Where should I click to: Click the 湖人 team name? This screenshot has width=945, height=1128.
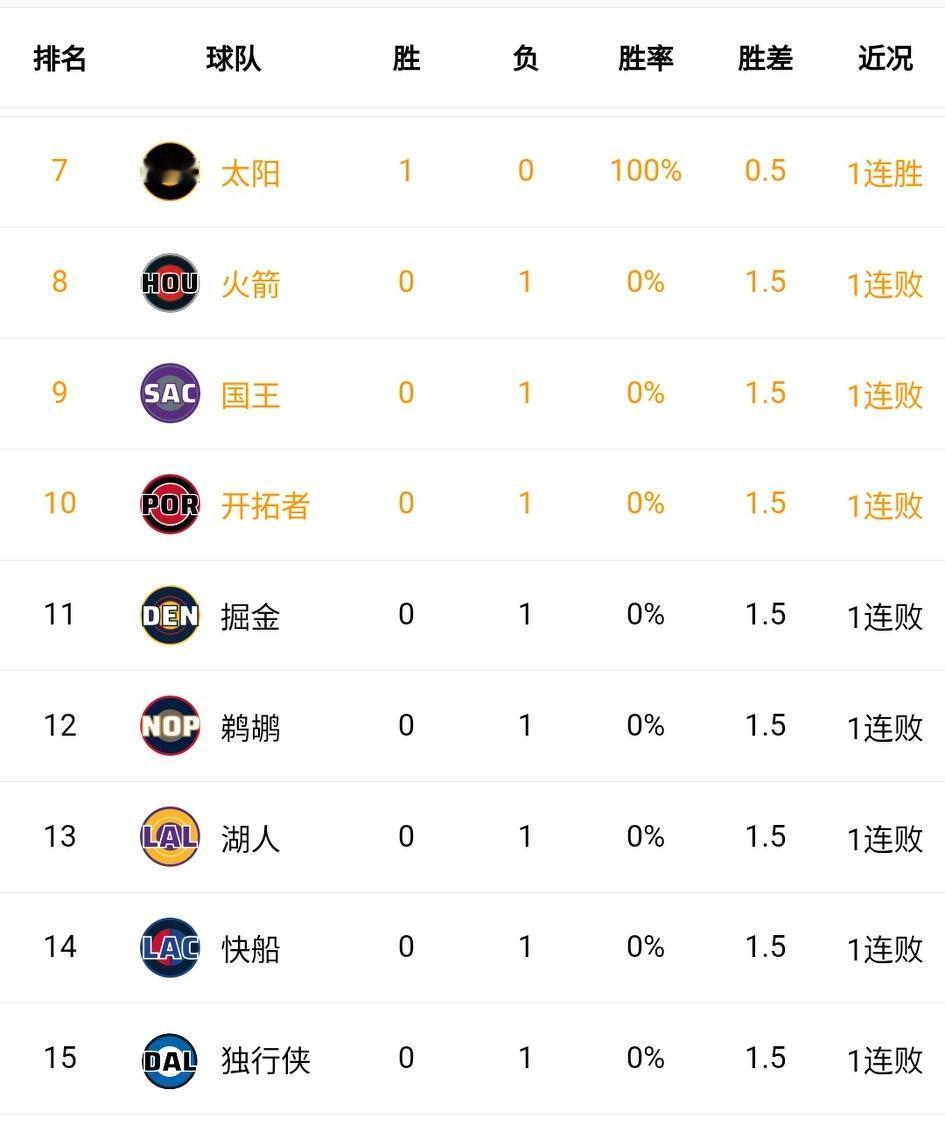(x=250, y=839)
